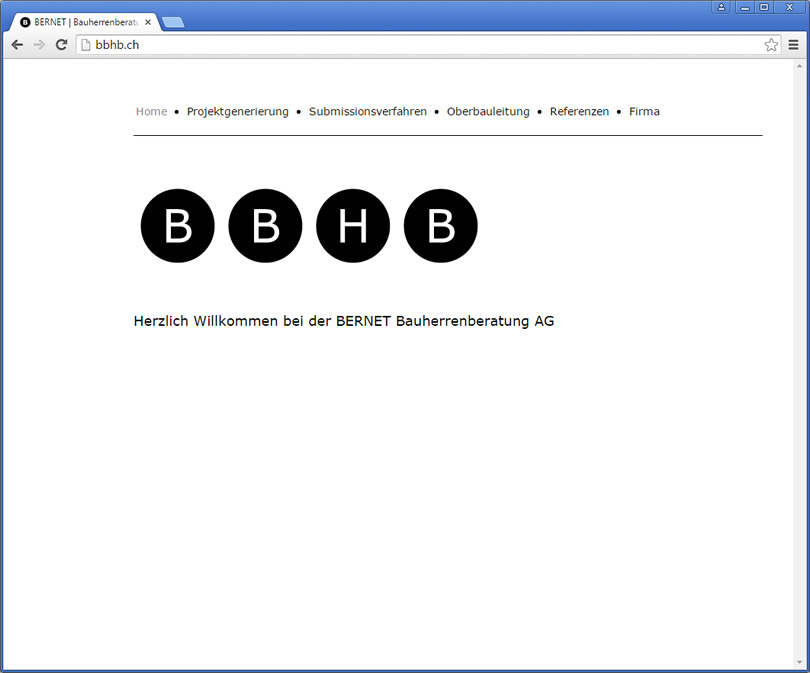Click the page info icon beside the URL

pyautogui.click(x=86, y=45)
